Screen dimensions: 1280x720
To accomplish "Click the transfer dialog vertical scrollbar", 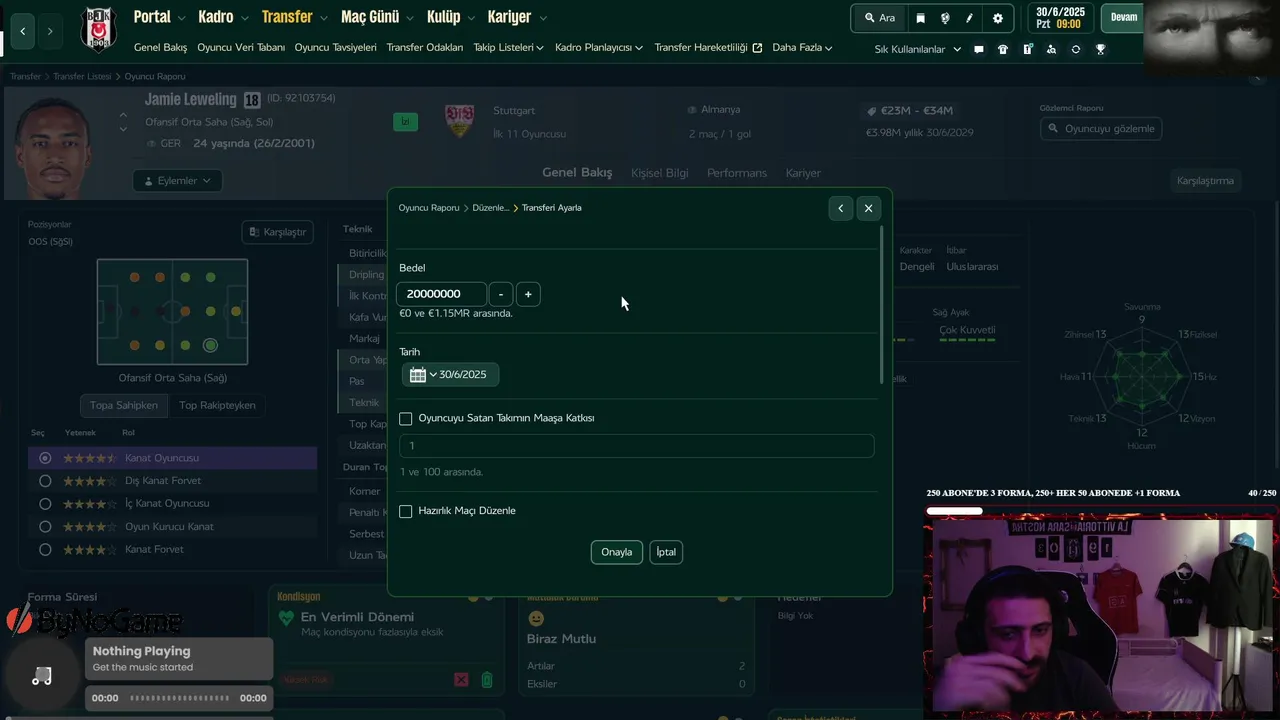I will [x=881, y=305].
